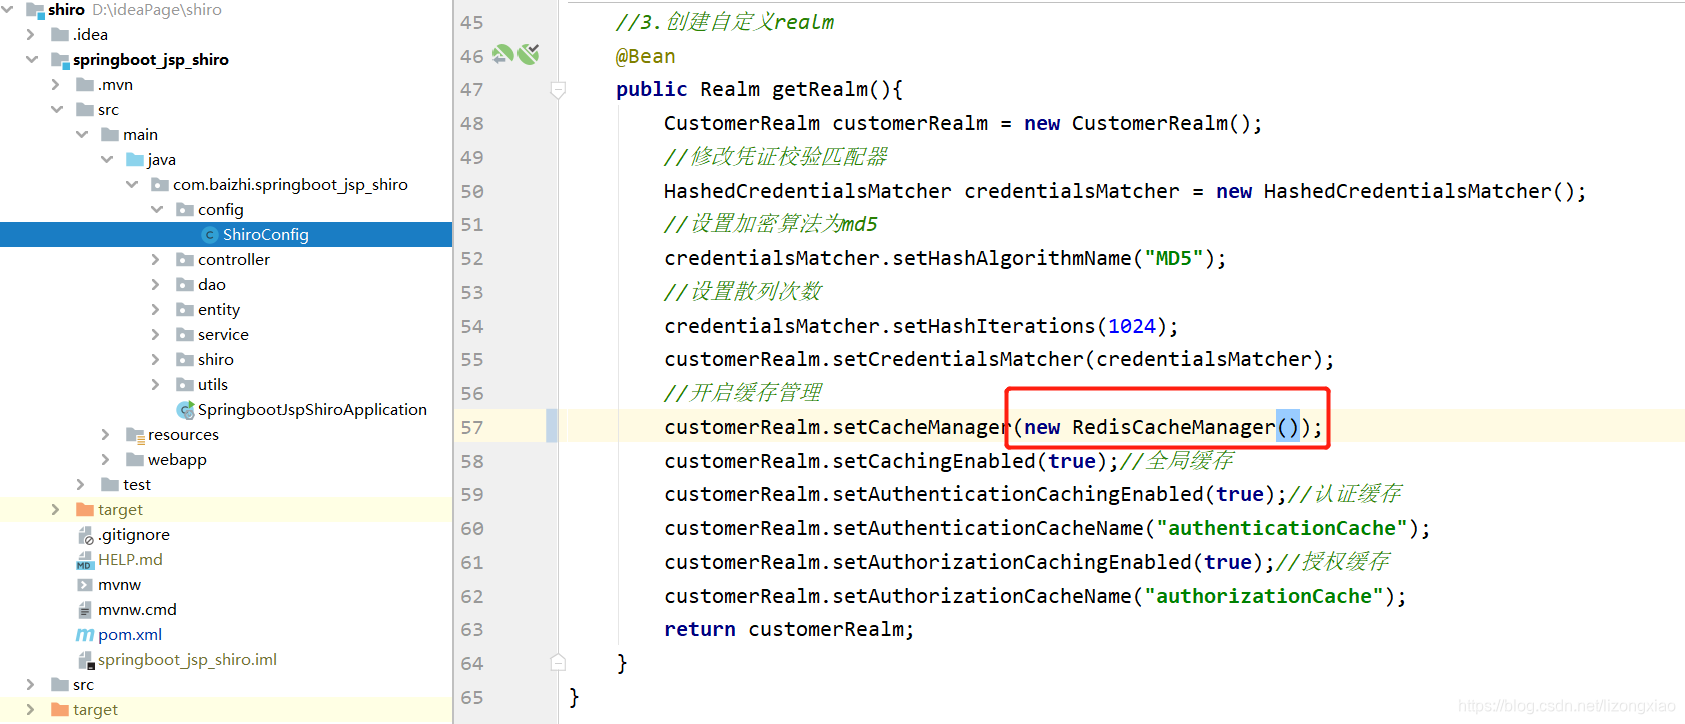Select the mvnw.cmd file

point(137,610)
